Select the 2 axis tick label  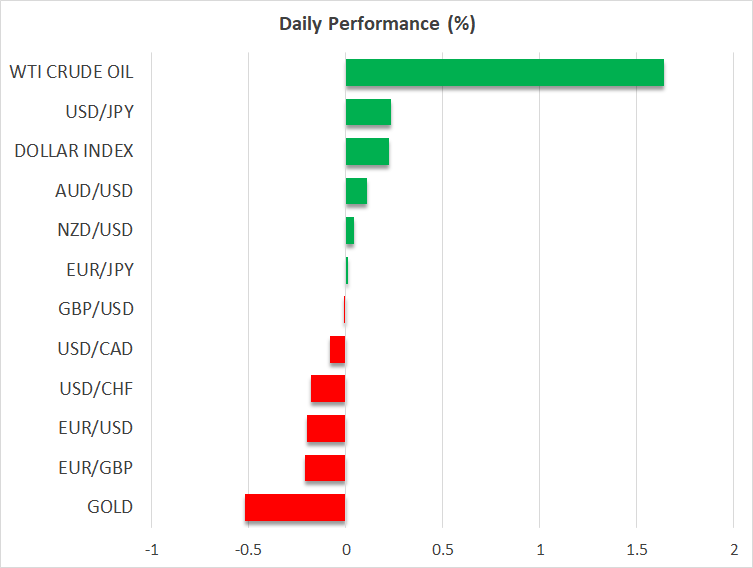pos(733,550)
